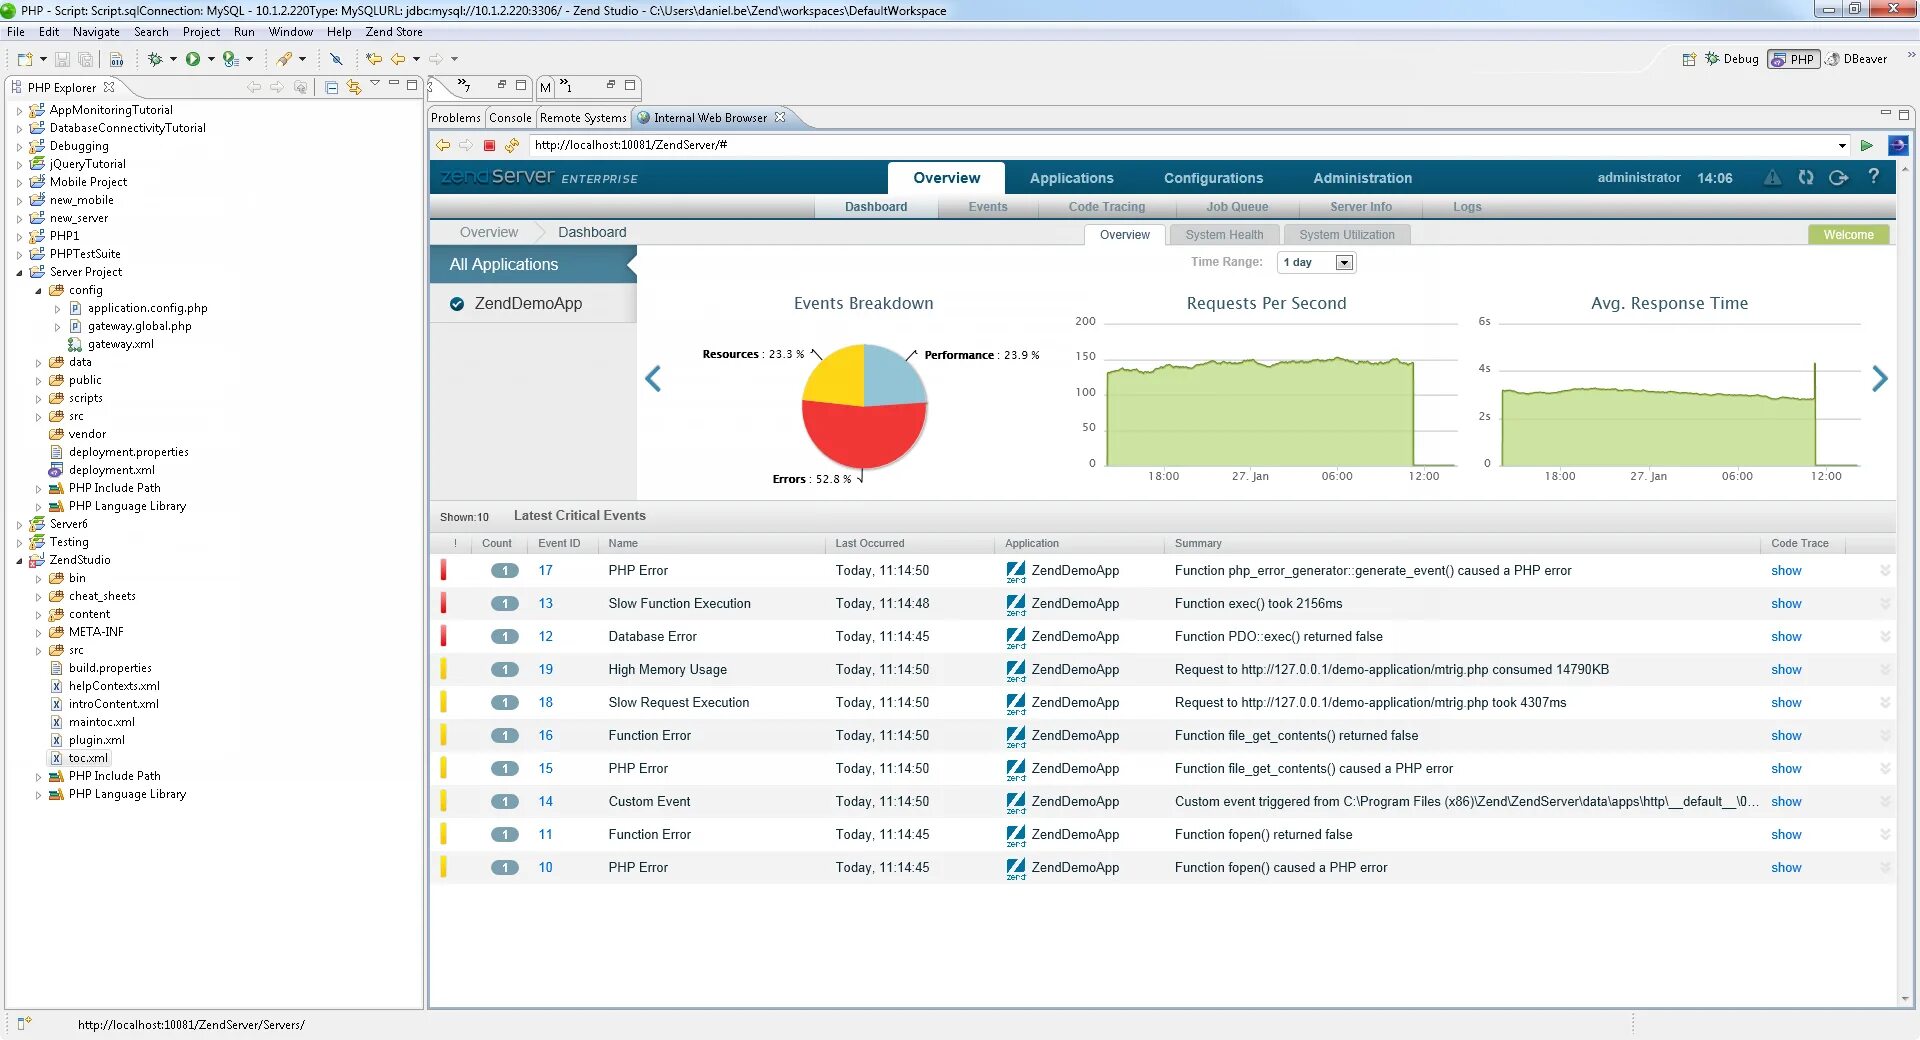Collapse the config folder node

click(38, 291)
